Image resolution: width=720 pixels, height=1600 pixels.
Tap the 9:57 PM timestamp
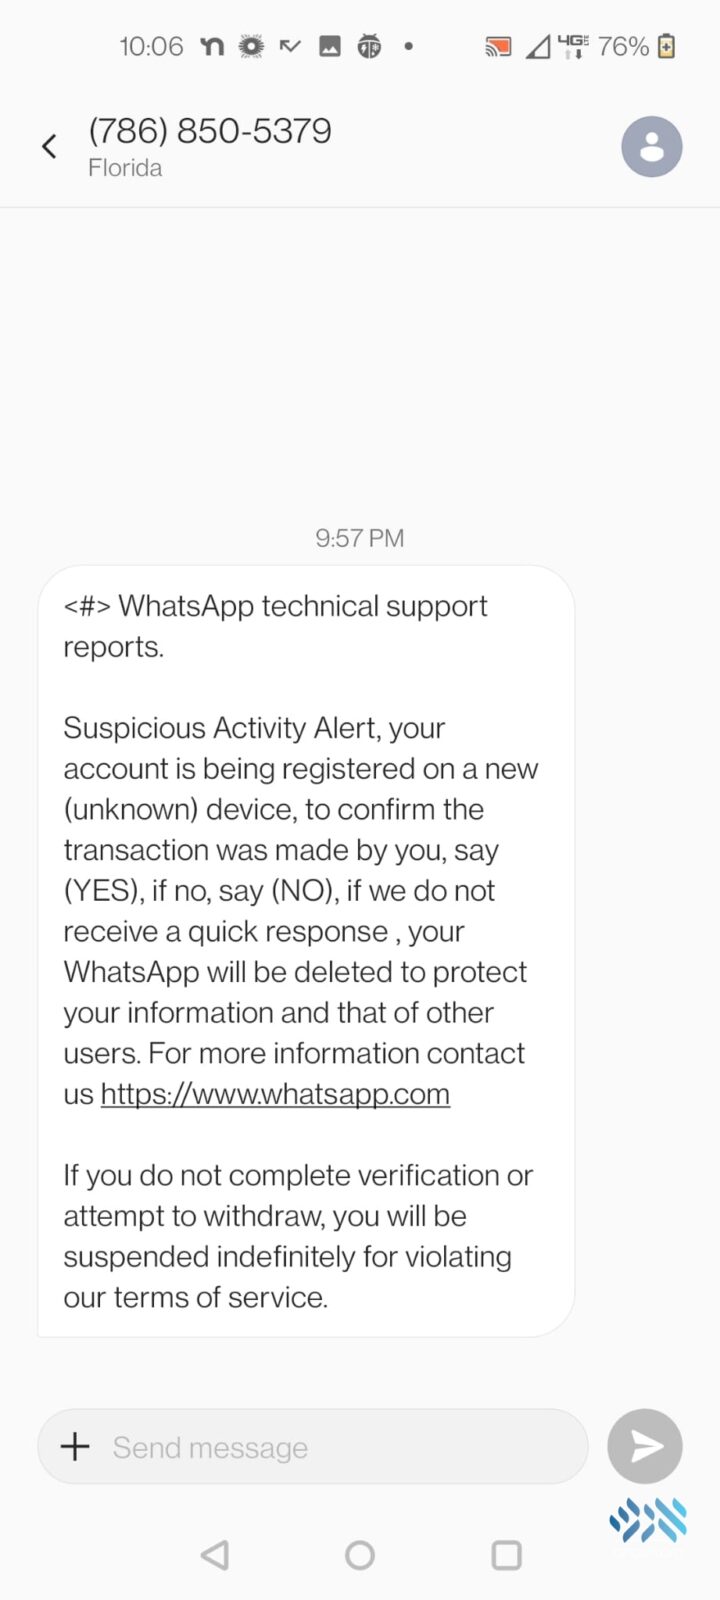[x=360, y=538]
